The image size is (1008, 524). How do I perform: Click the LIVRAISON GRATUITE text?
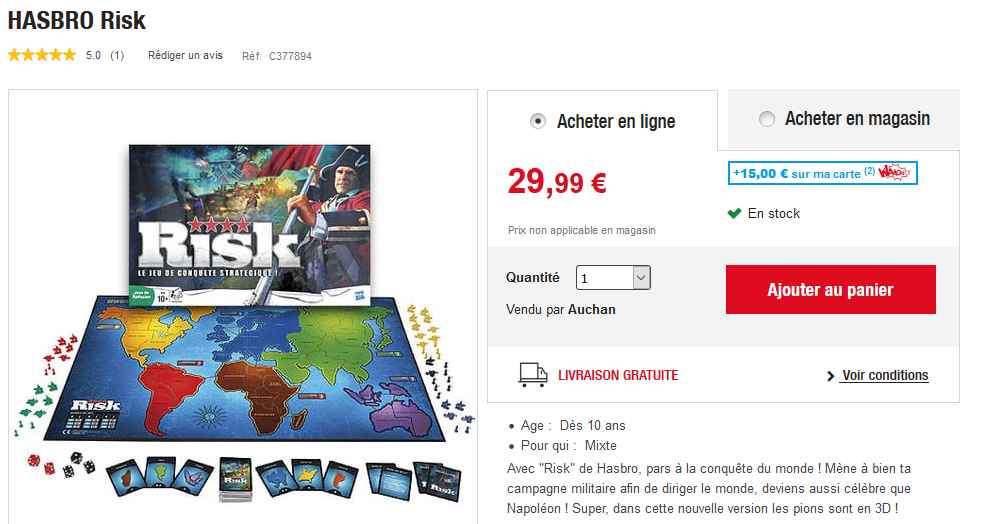(618, 375)
